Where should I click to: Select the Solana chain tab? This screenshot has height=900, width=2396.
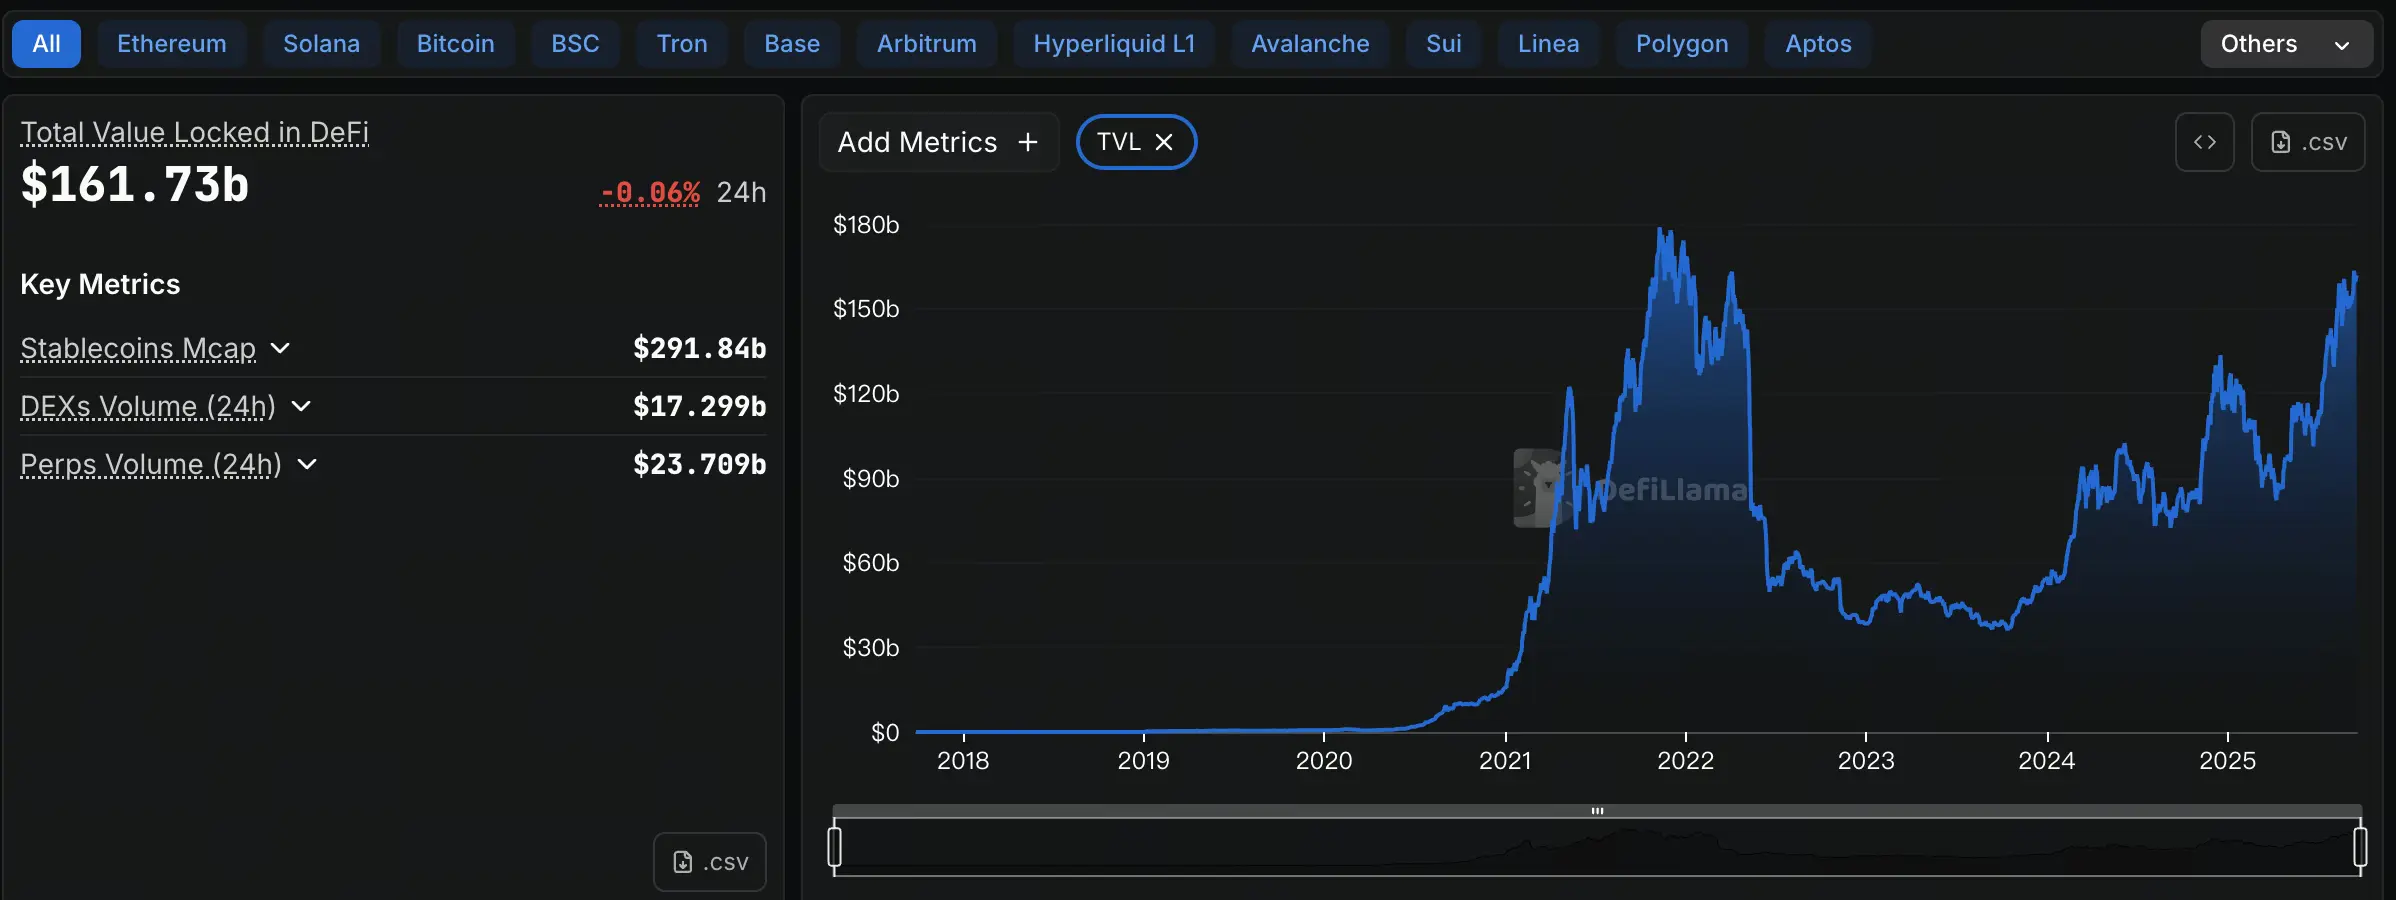[321, 44]
